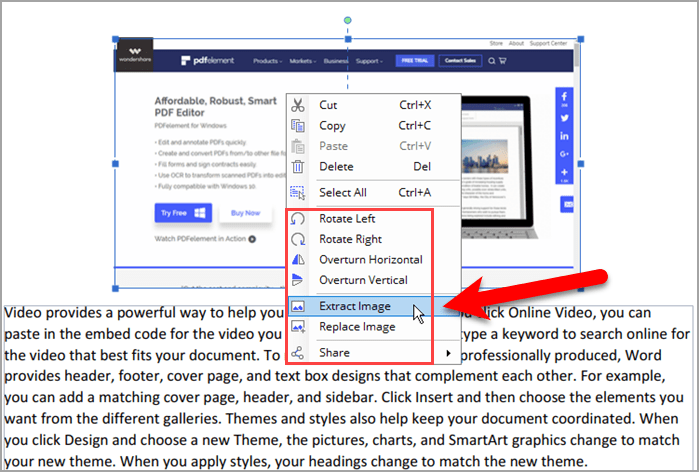The image size is (699, 472).
Task: Click the Overturn Horizontal flip icon
Action: (298, 259)
